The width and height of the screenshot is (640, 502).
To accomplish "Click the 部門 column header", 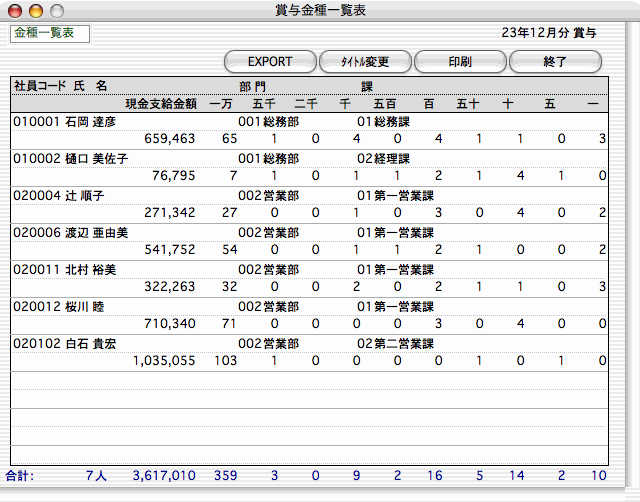I will point(252,86).
